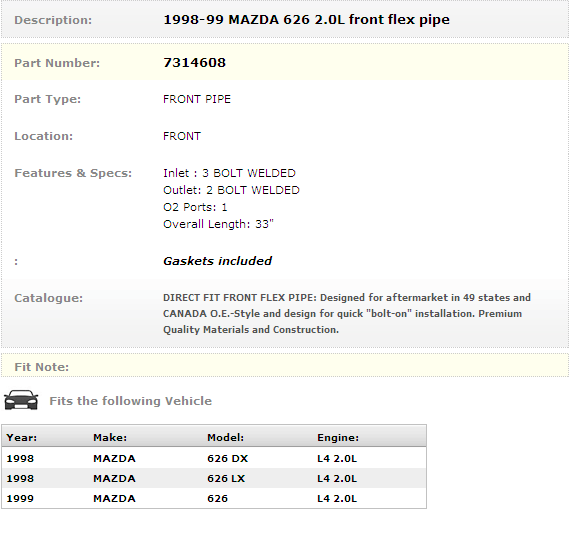The height and width of the screenshot is (549, 570).
Task: Click the Fit Note label
Action: (41, 367)
